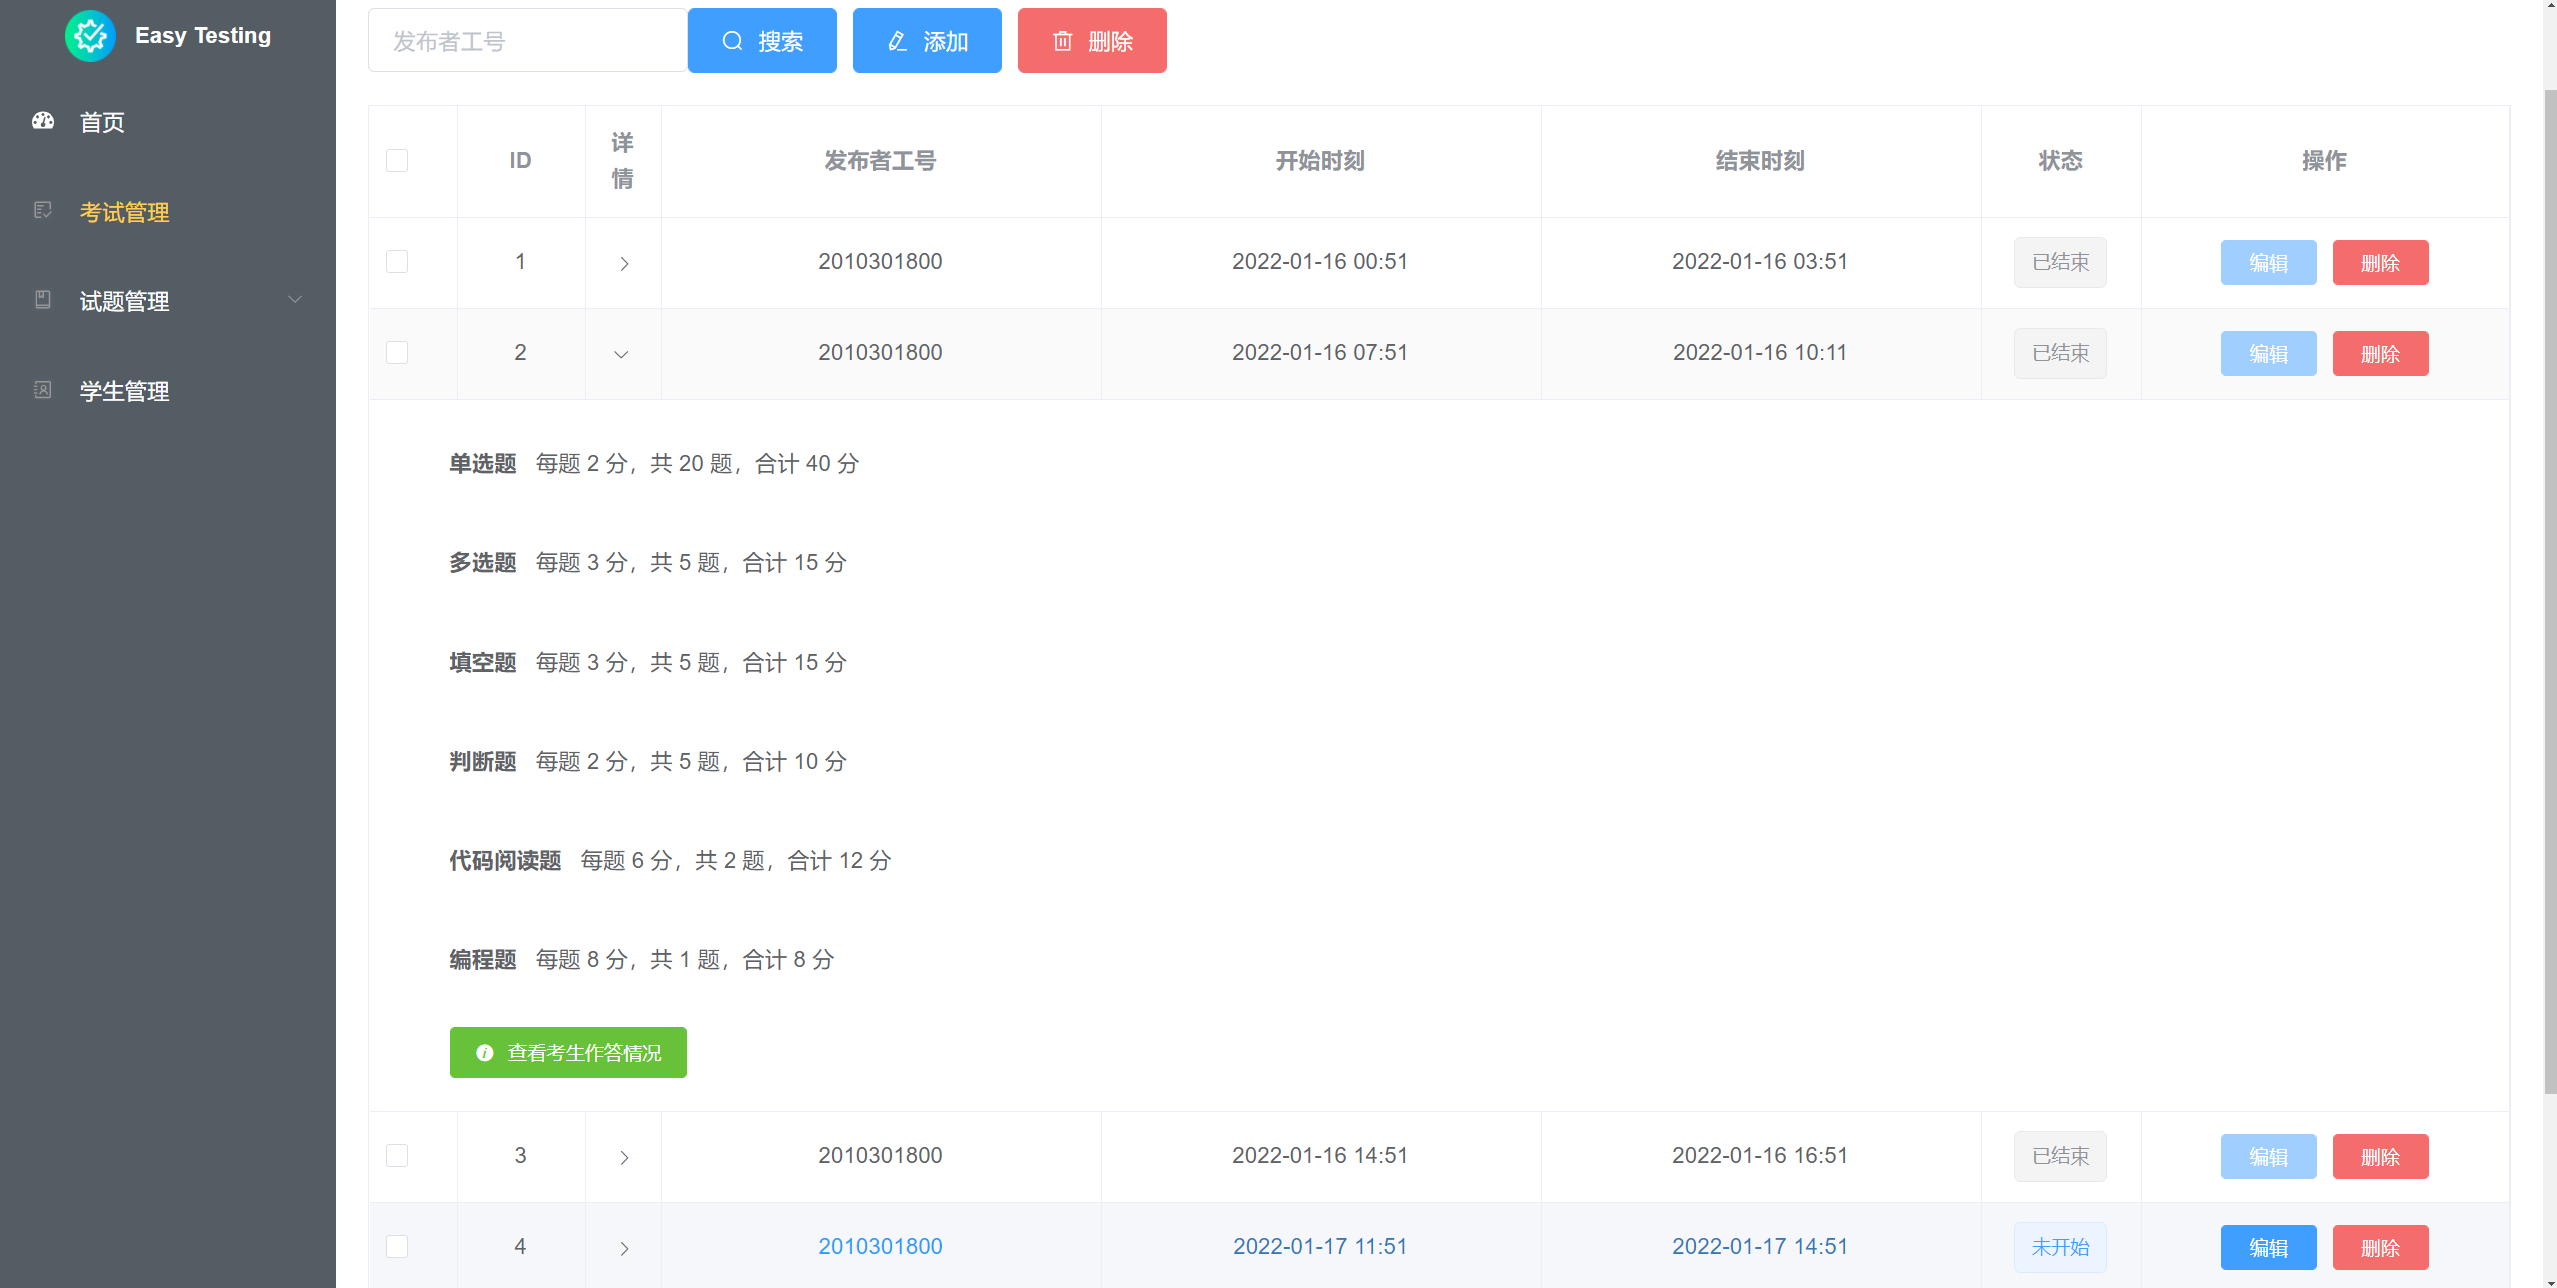Toggle the select-all header checkbox

(x=397, y=161)
